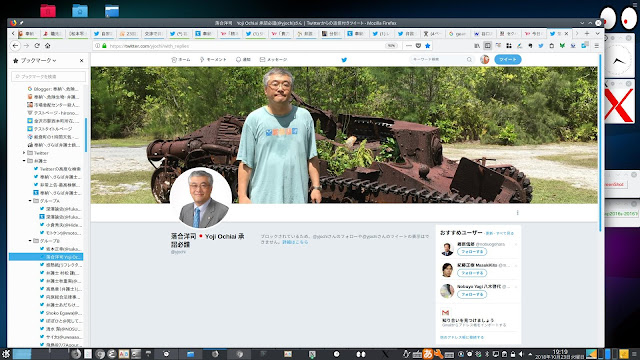Click the blue Twitter bird extension icon
Screen dimensions: 640x360
click(x=541, y=46)
